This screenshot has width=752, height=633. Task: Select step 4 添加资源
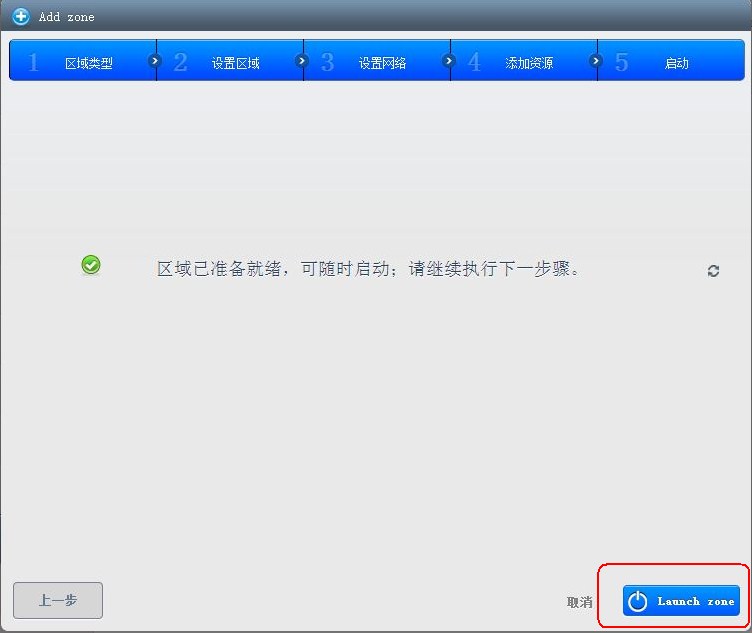point(524,60)
